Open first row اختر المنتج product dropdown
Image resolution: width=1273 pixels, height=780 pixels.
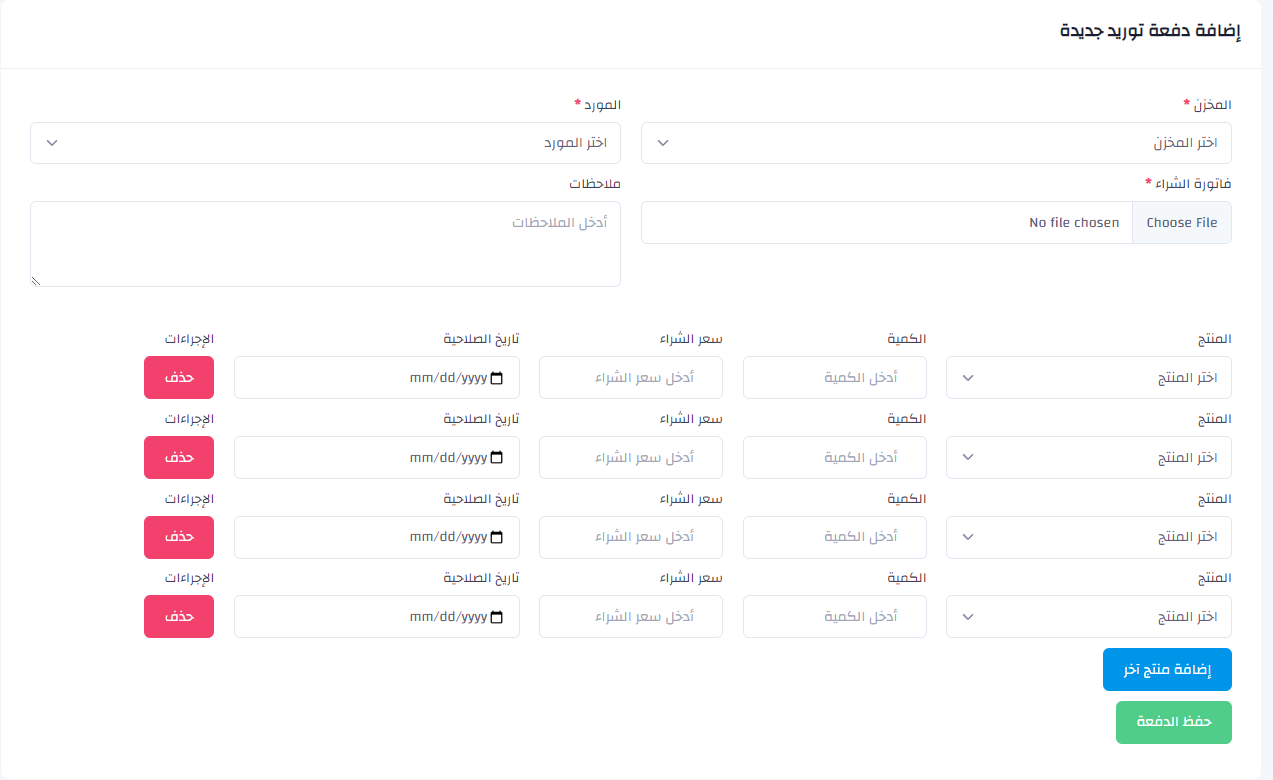[x=1089, y=378]
